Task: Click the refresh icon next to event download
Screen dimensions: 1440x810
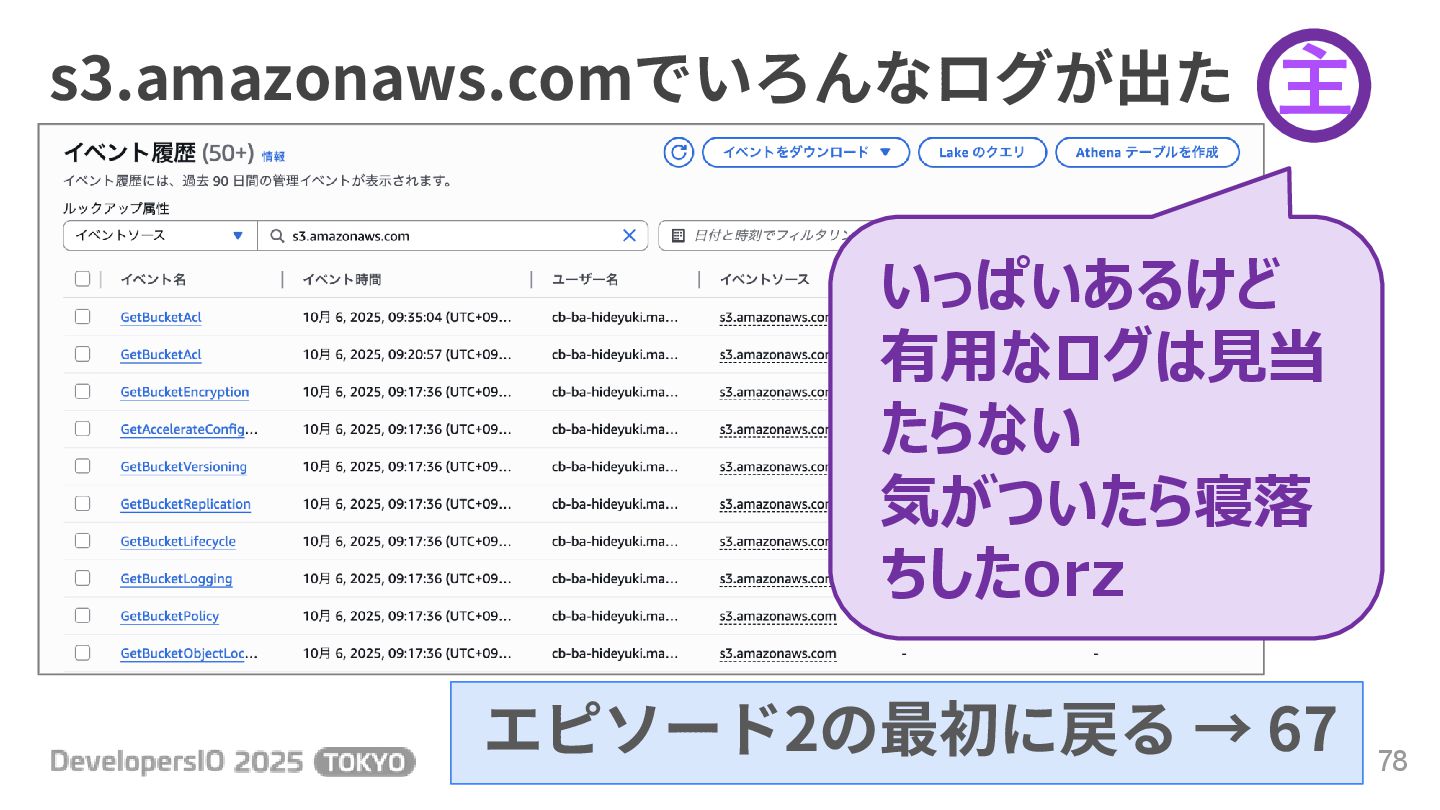Action: pyautogui.click(x=679, y=153)
